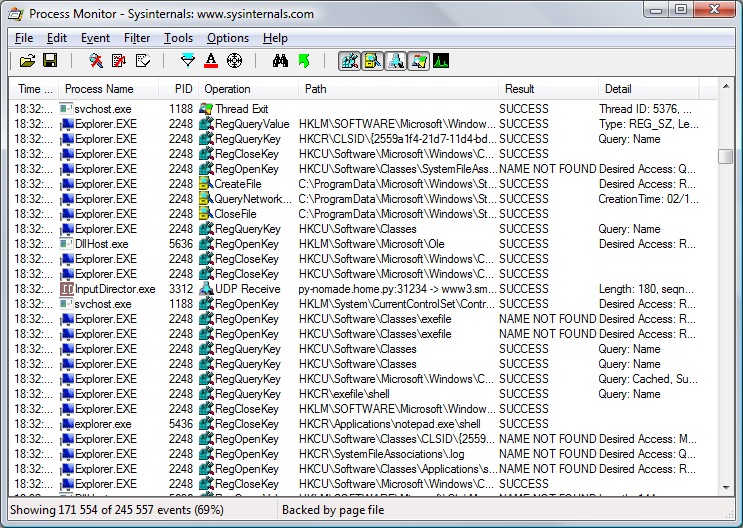743x528 pixels.
Task: Save events with the floppy disk icon
Action: (x=50, y=61)
